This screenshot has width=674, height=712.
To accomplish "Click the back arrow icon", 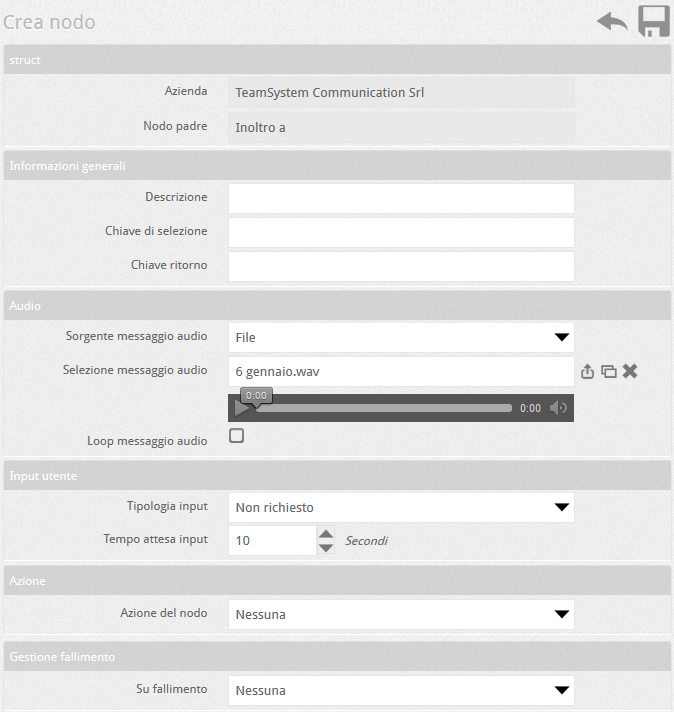I will point(612,22).
